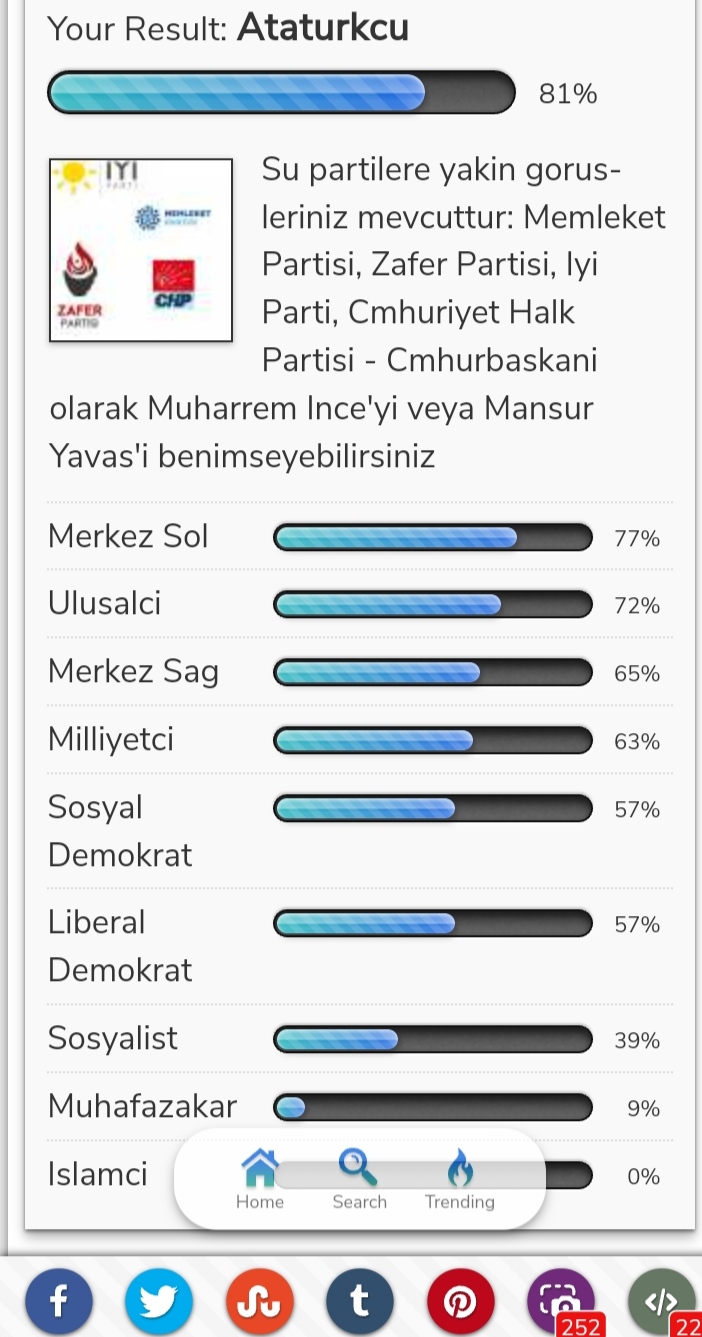Pin result on Pinterest
Screen dimensions: 702x1337
coord(461,1301)
